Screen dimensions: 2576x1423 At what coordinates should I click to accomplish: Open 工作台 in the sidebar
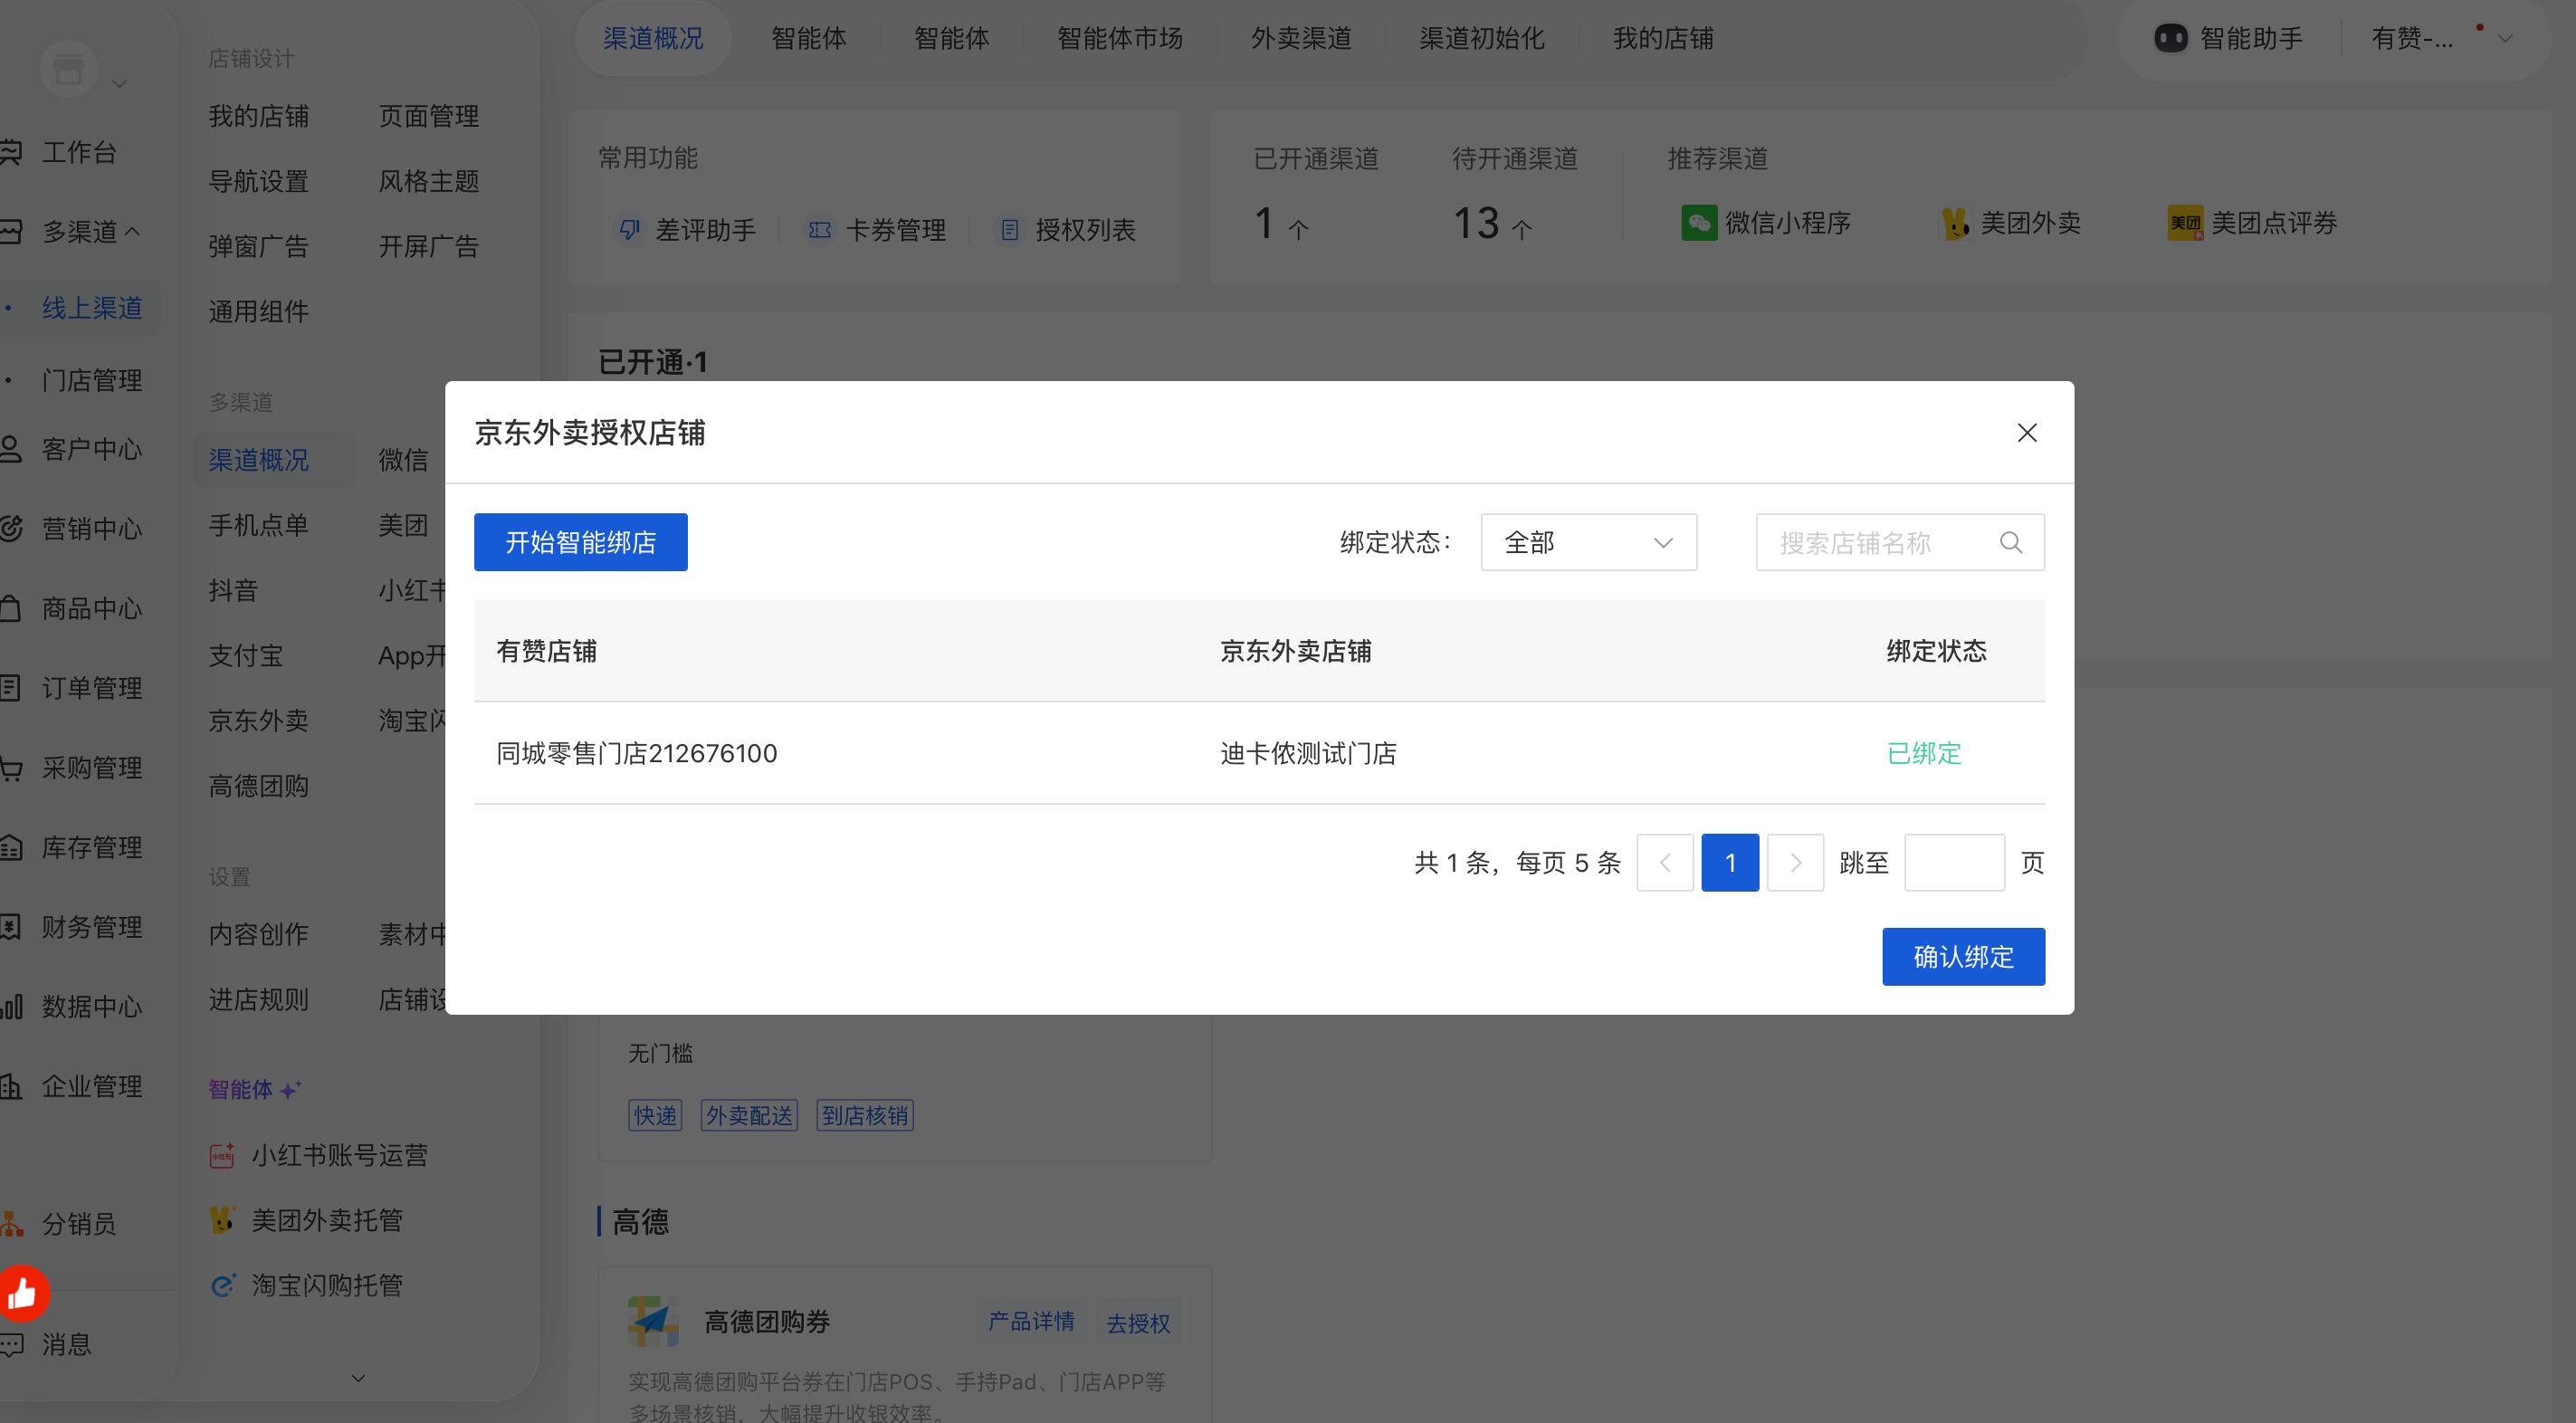pos(79,152)
